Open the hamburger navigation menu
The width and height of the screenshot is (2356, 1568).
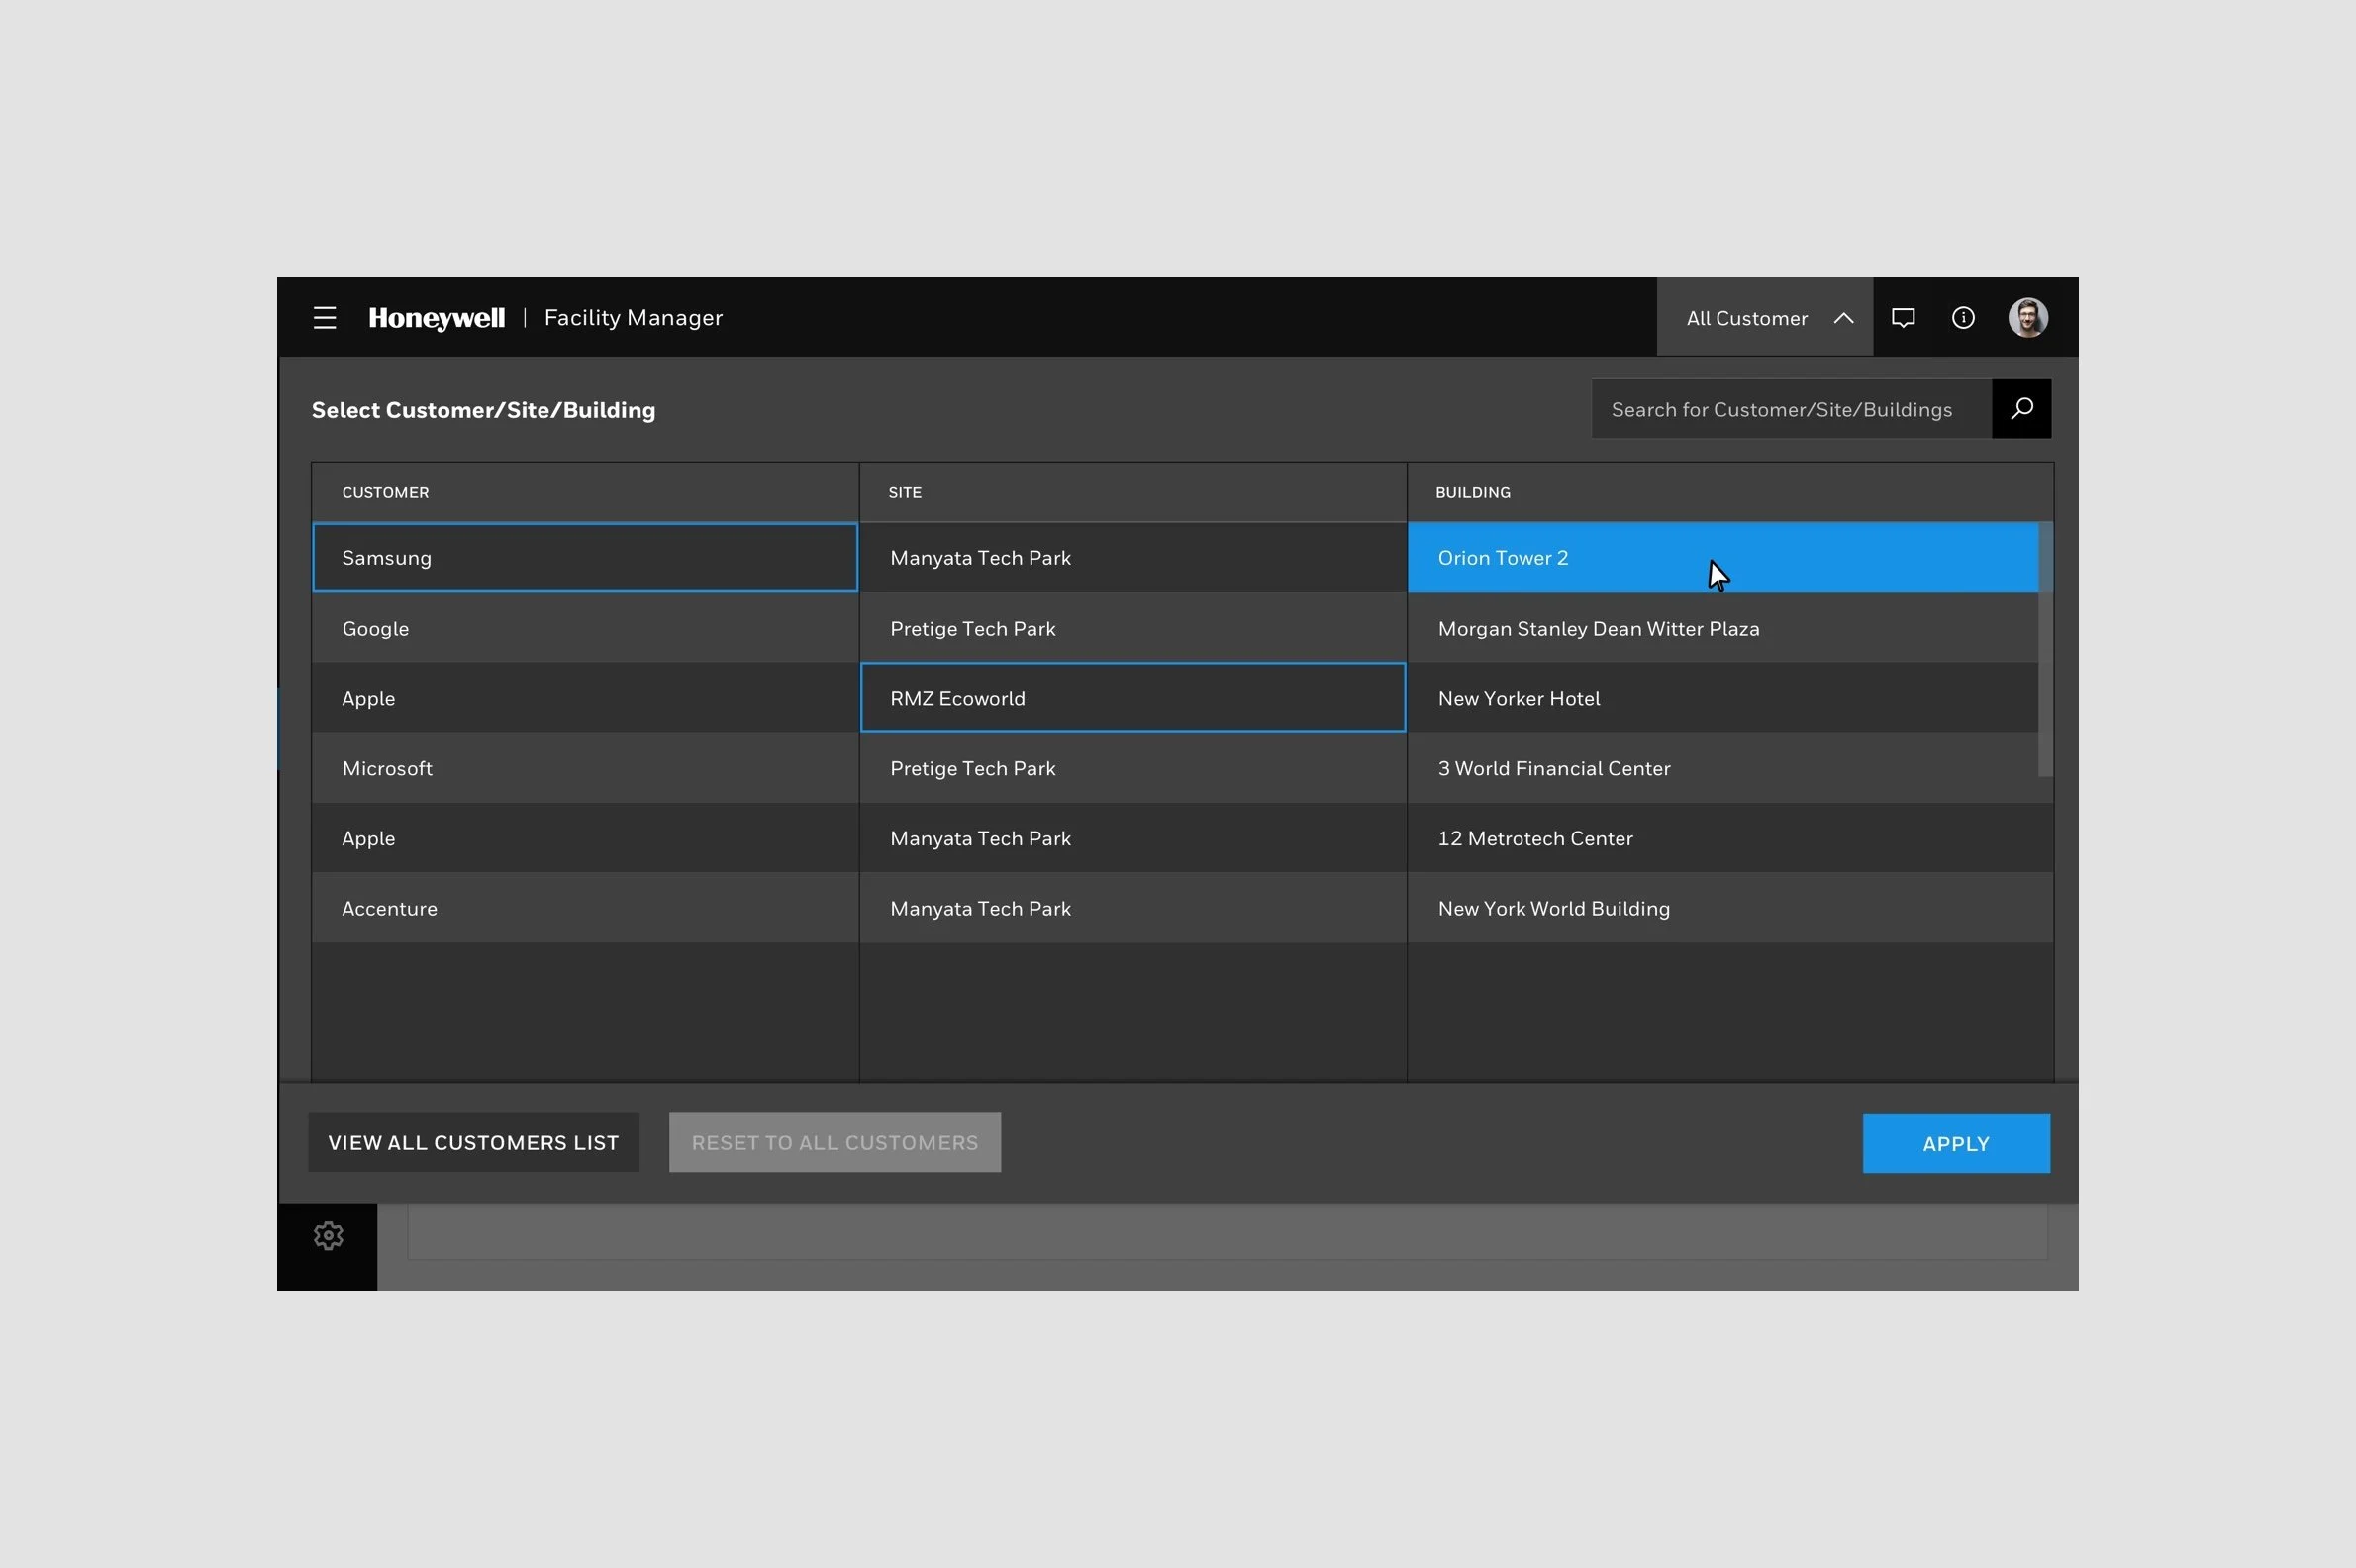(x=324, y=318)
